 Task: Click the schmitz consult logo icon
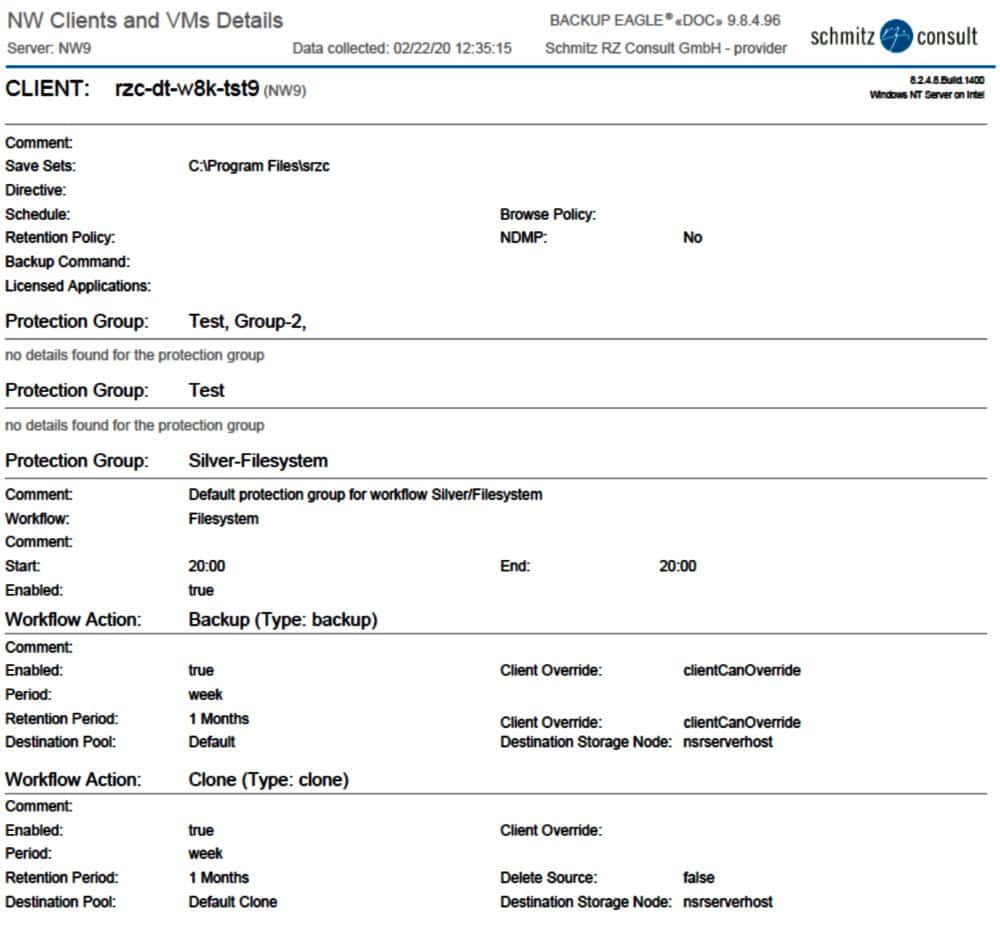pos(898,37)
